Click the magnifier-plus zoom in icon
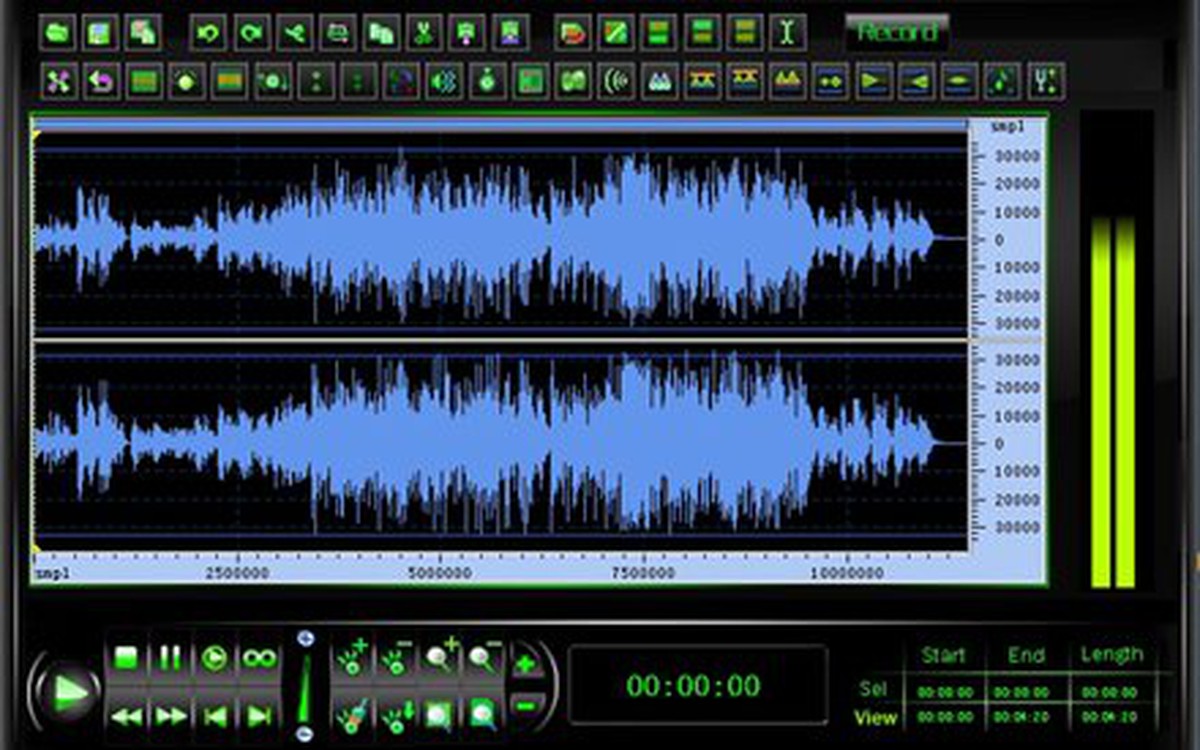 (x=441, y=657)
